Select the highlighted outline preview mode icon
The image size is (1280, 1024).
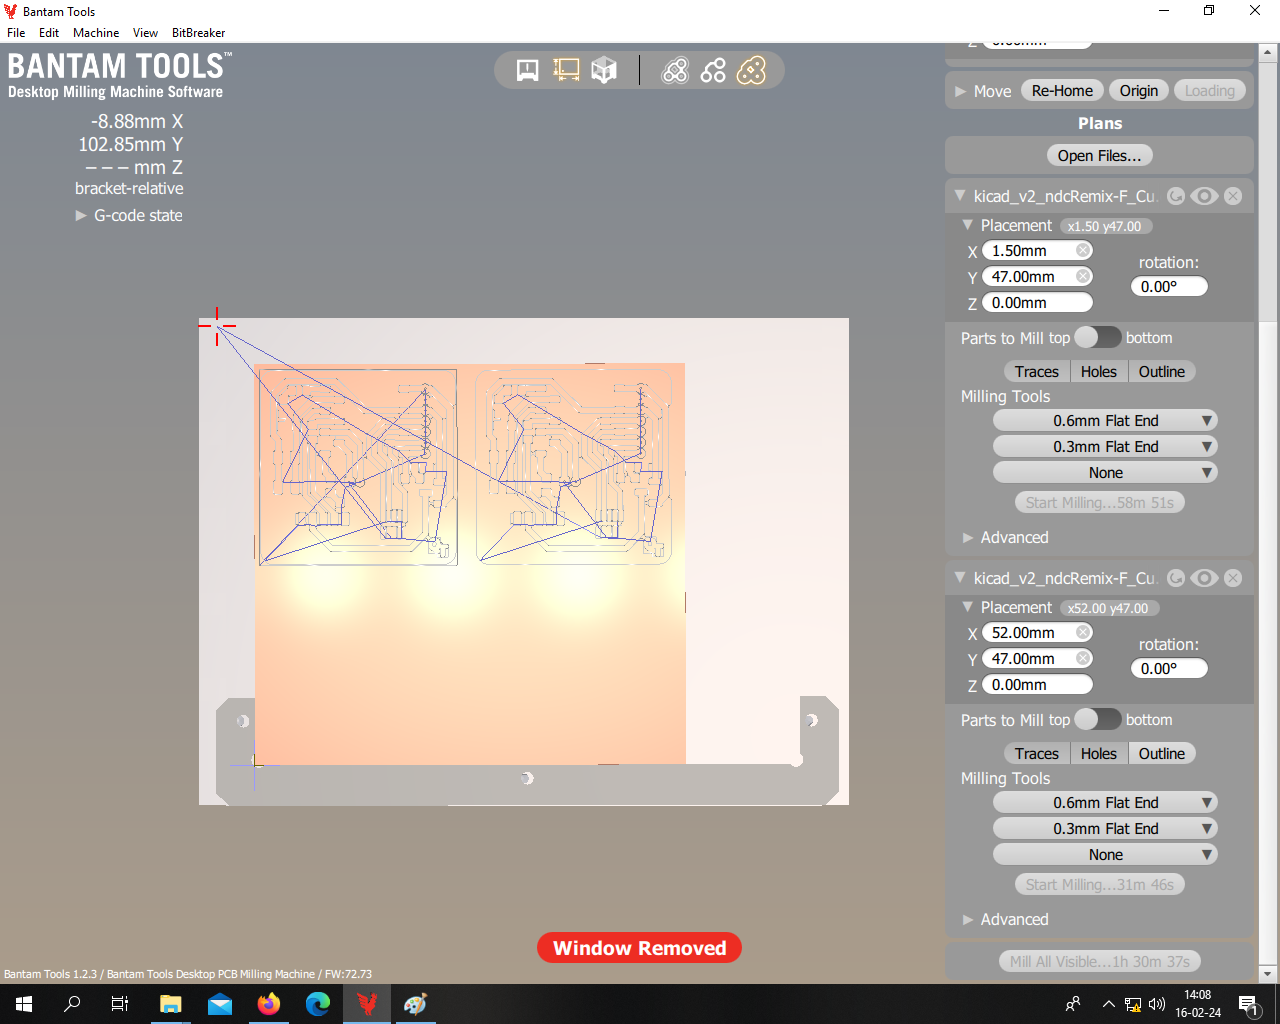click(x=751, y=70)
